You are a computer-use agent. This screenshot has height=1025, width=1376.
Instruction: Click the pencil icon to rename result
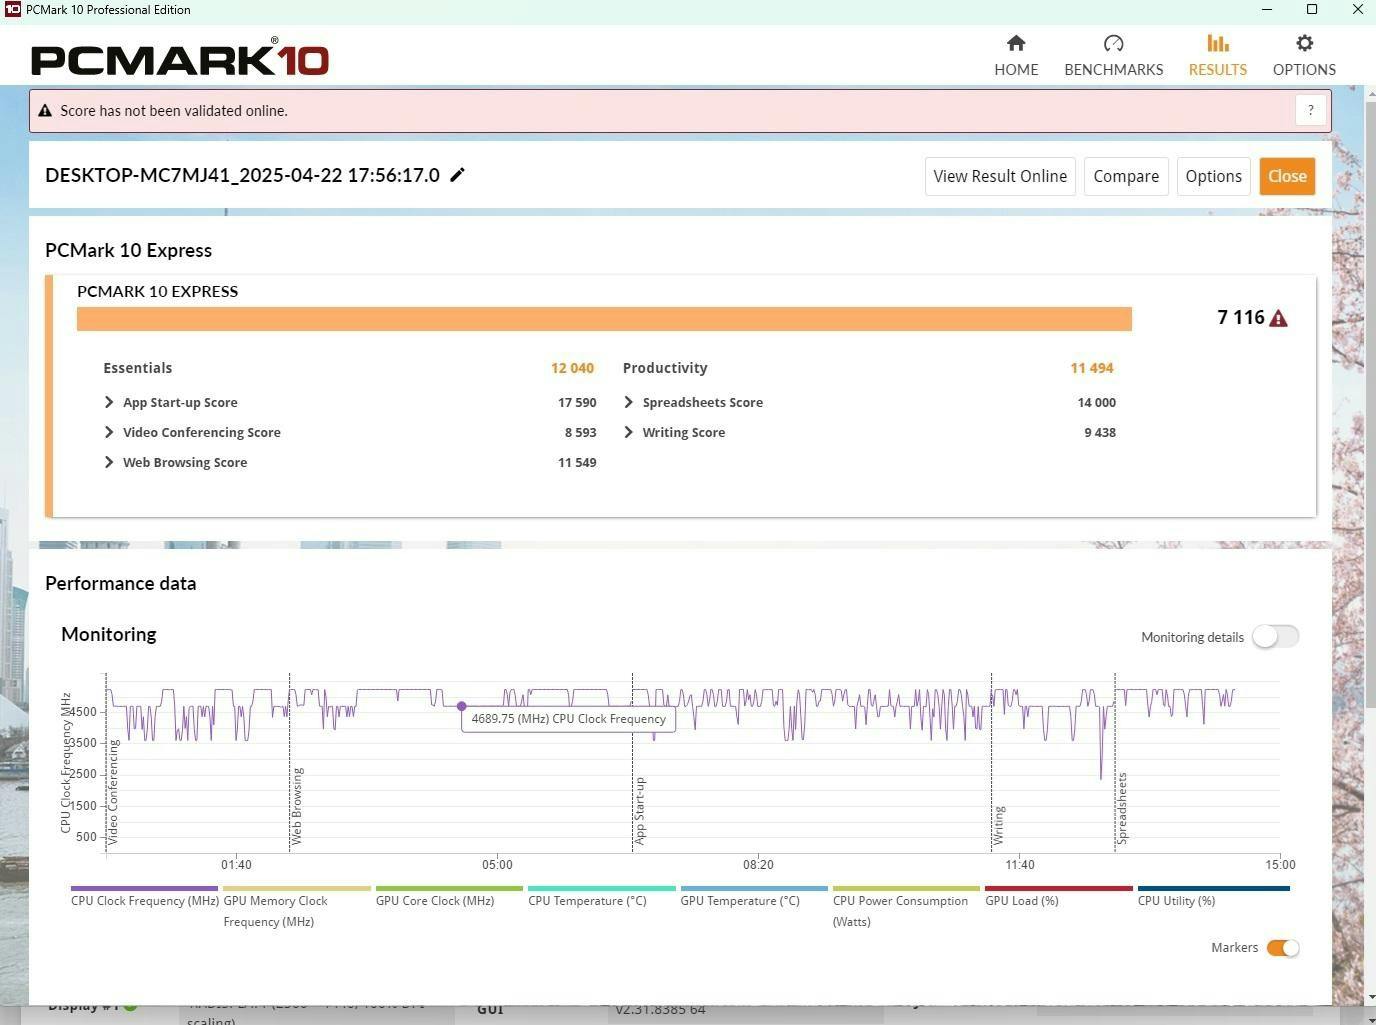[x=457, y=175]
